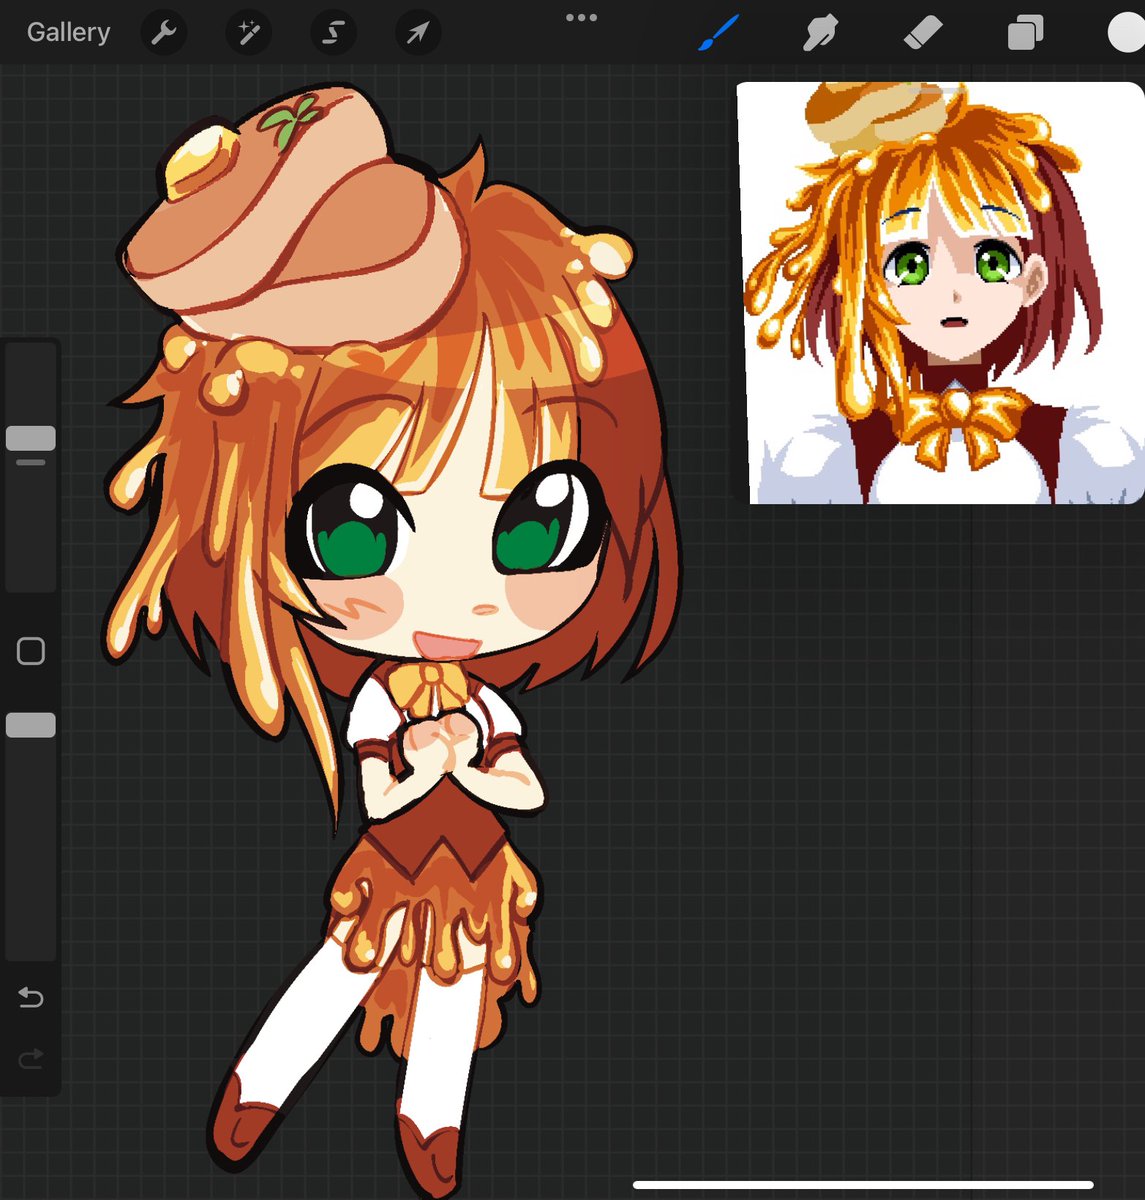Select the Smudge tool
The image size is (1145, 1200).
[820, 33]
